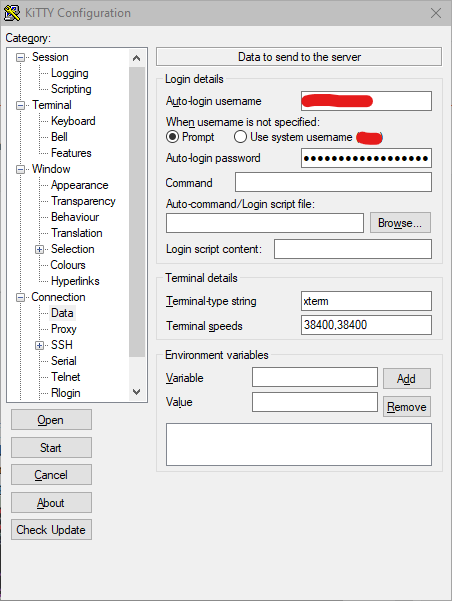Select the Connection category

tap(58, 297)
